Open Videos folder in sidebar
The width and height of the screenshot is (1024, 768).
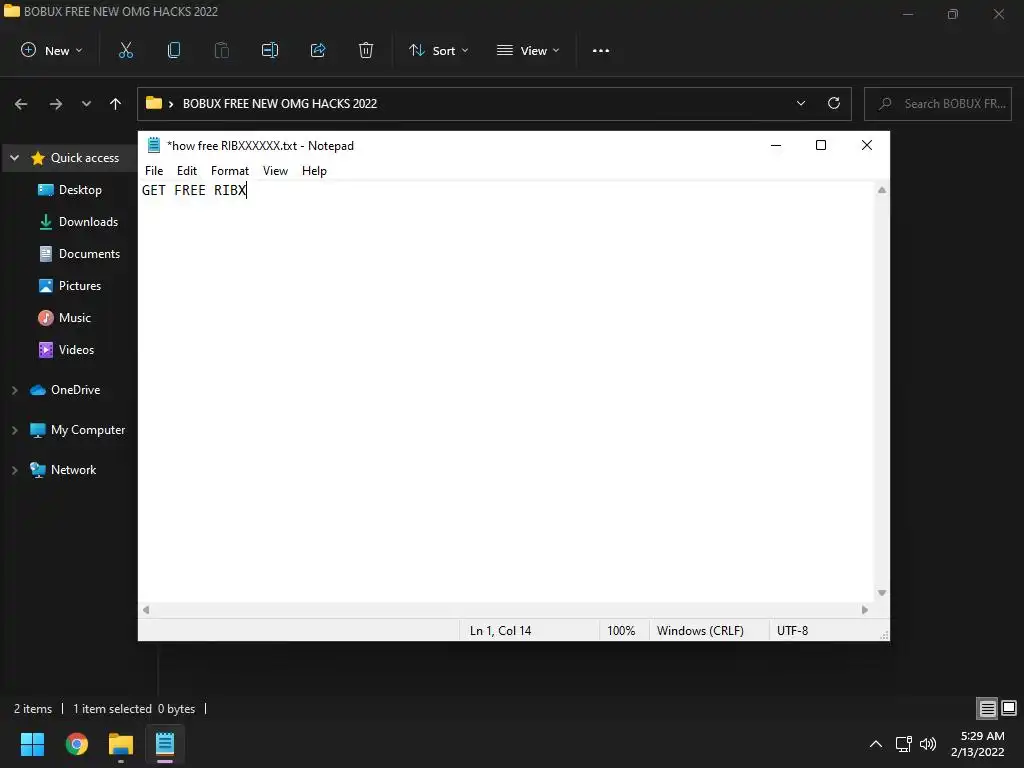pos(66,350)
